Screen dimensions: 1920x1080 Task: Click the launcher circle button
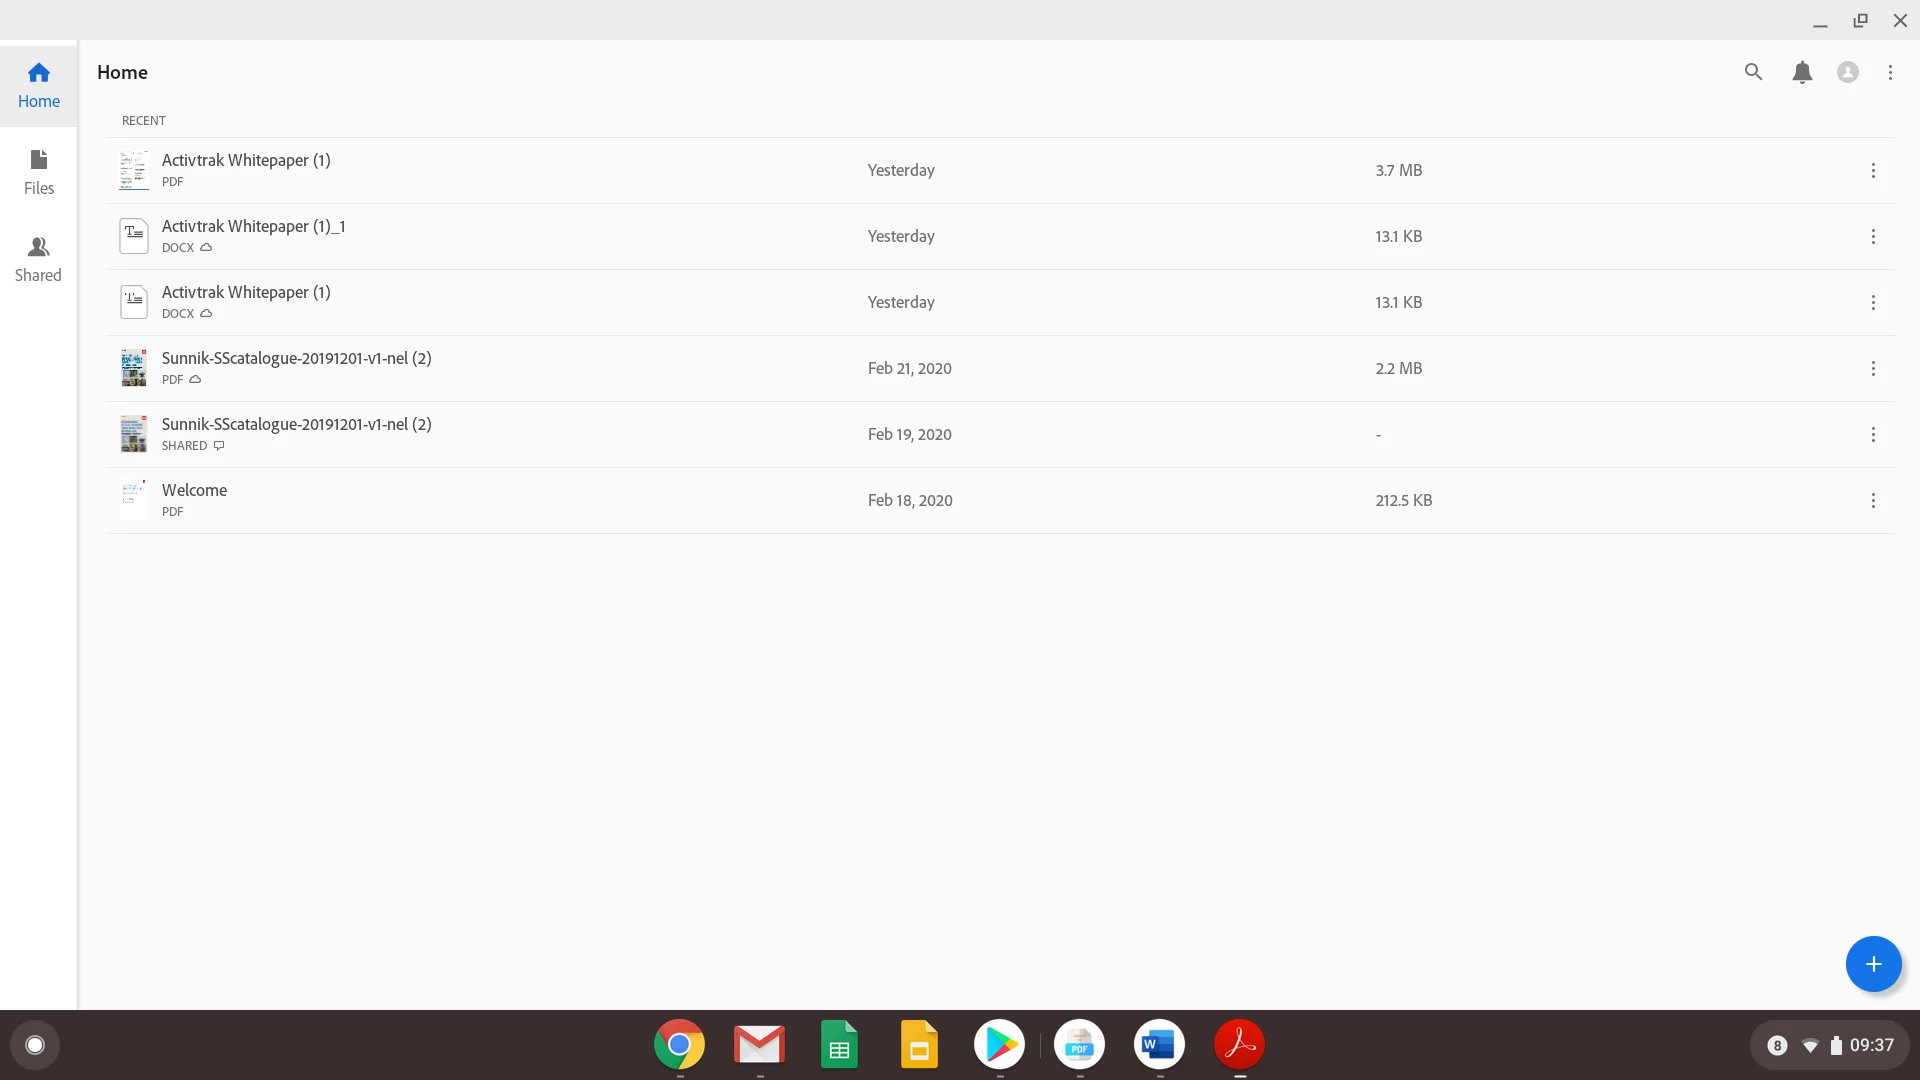(x=35, y=1045)
